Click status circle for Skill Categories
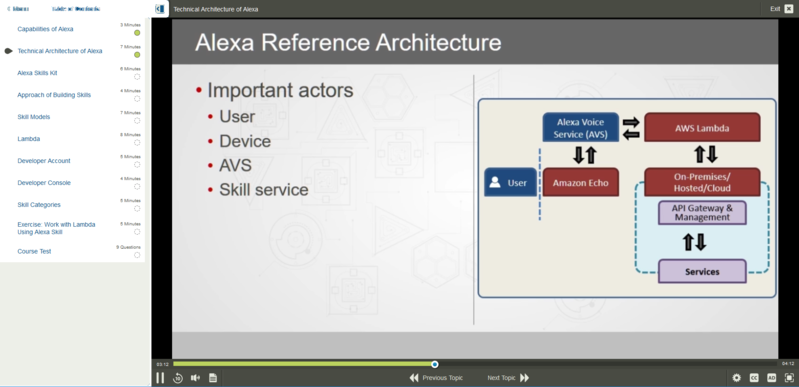Screen dimensions: 799x387 (137, 209)
